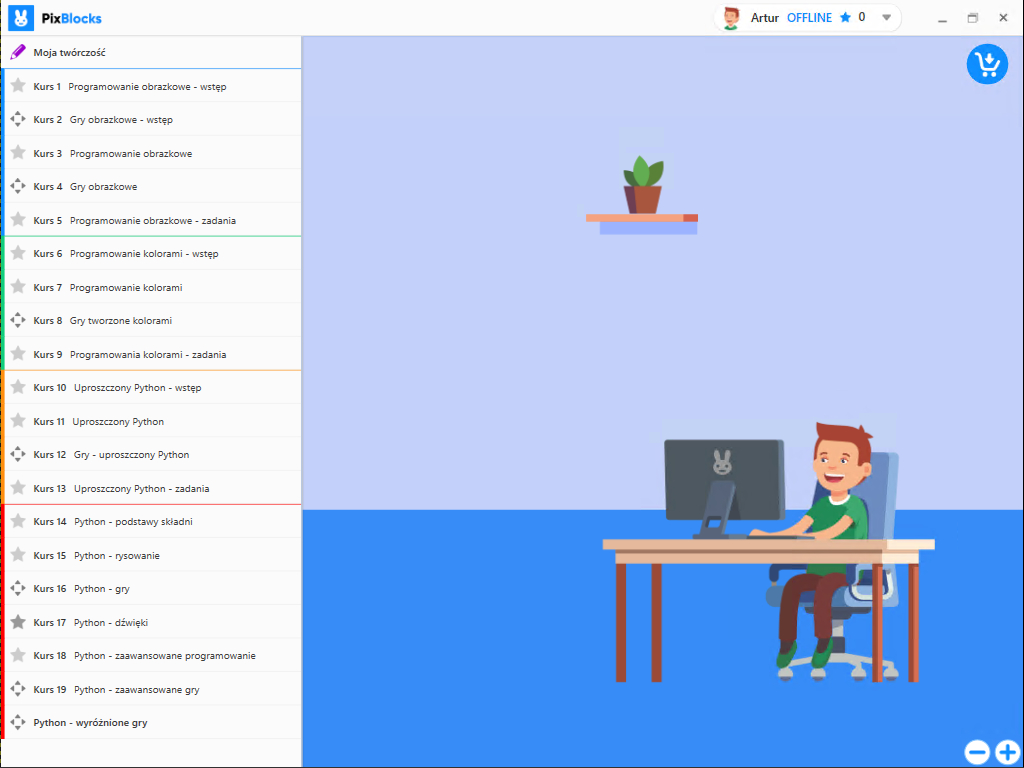Expand the user account dropdown arrow
Viewport: 1024px width, 768px height.
click(886, 18)
